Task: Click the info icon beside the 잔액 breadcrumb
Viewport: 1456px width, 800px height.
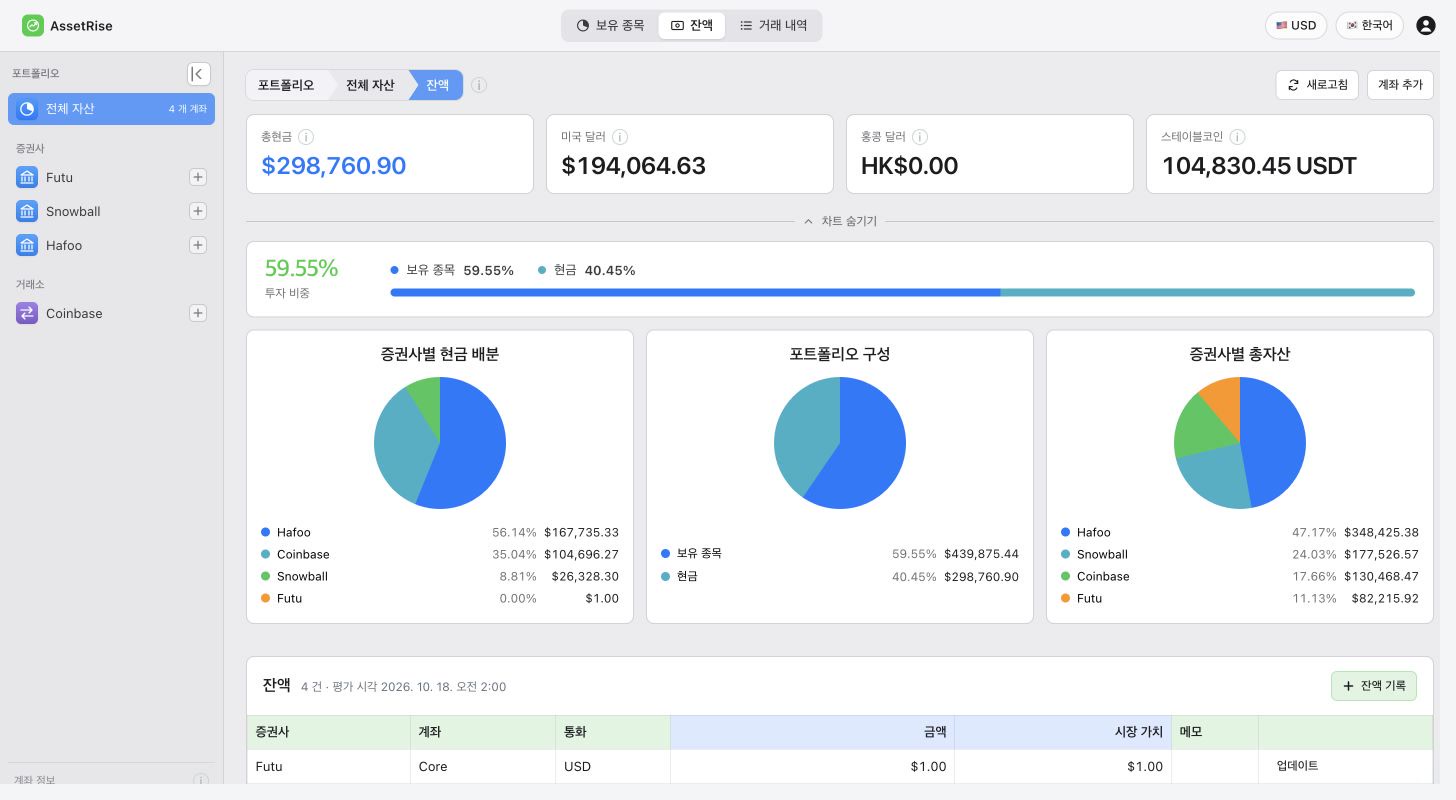Action: pos(479,85)
